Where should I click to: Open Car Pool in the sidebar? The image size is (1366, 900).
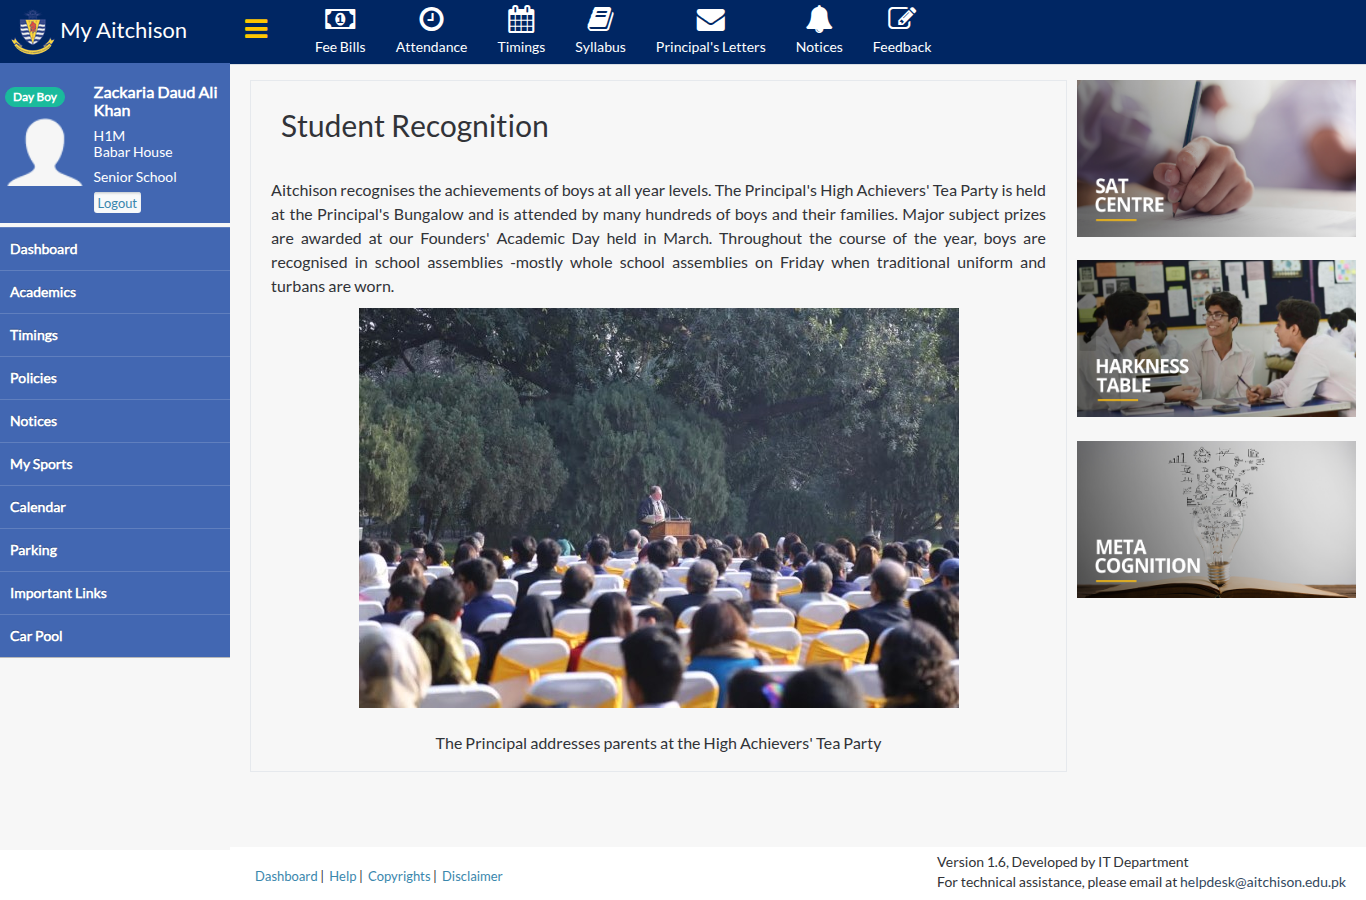click(115, 636)
